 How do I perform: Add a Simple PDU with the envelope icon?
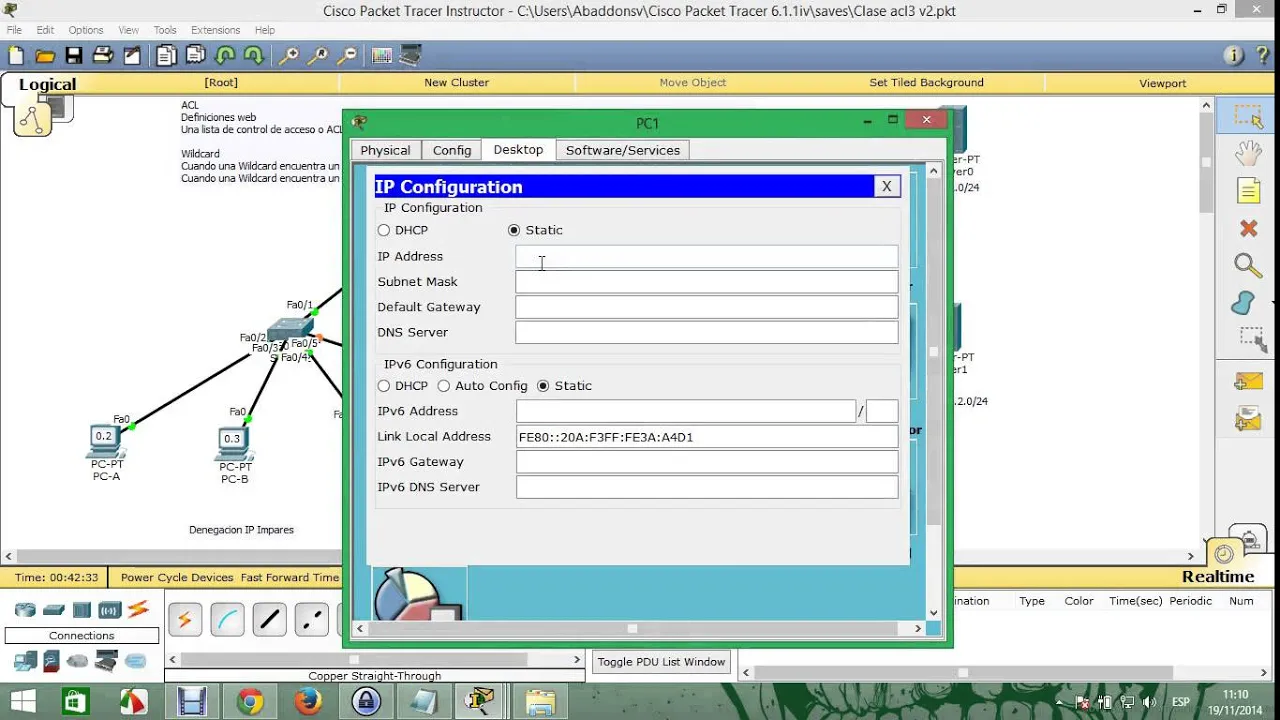[1248, 382]
